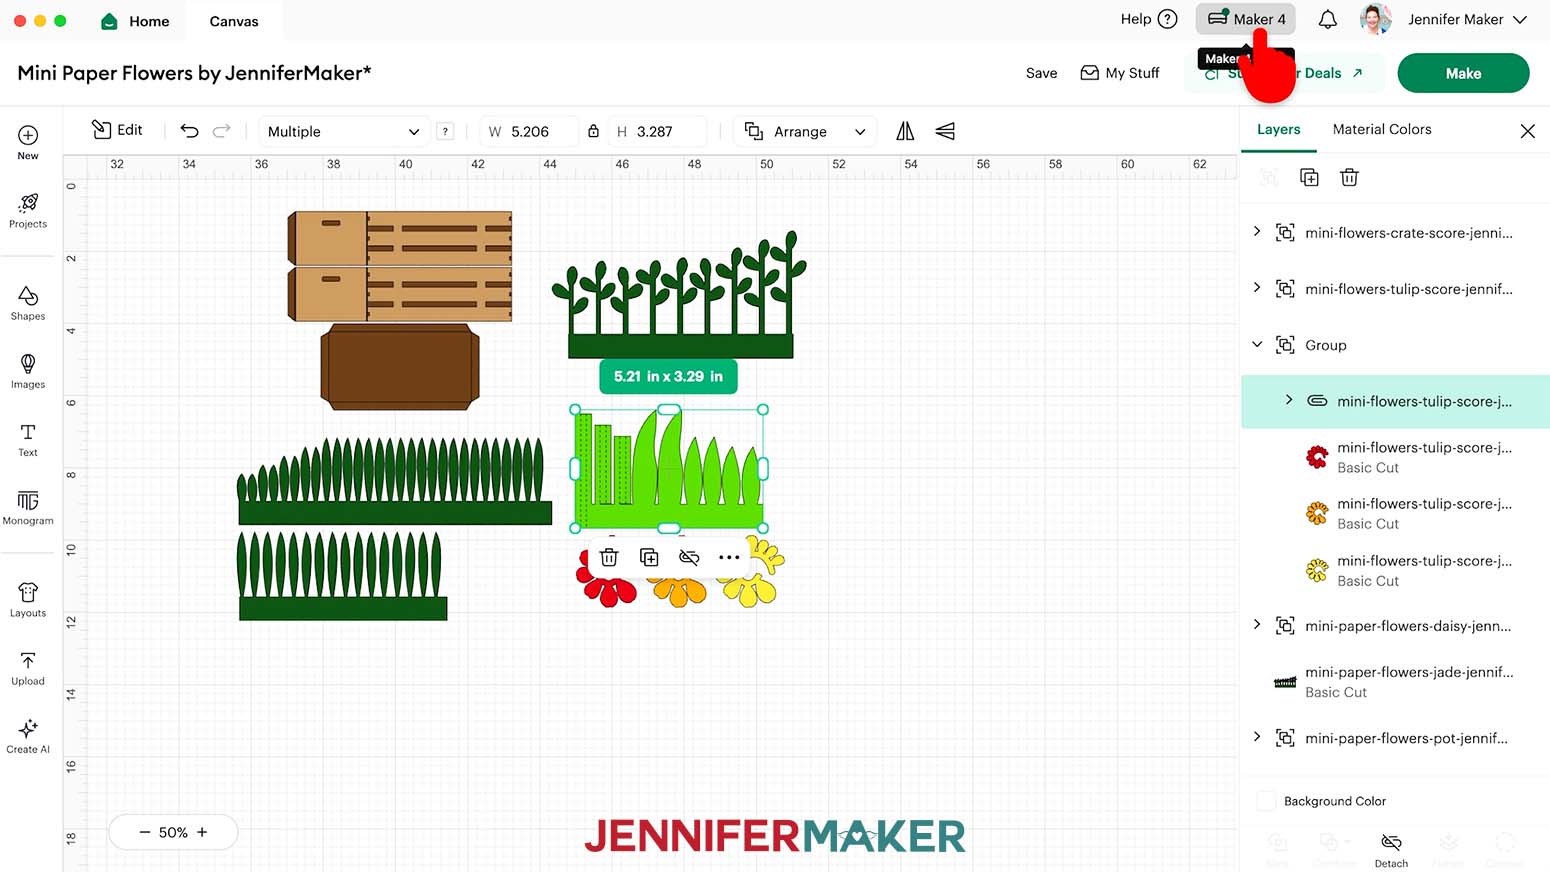Screen dimensions: 1550x872
Task: Select the dark green leafy stems shape
Action: click(x=680, y=294)
